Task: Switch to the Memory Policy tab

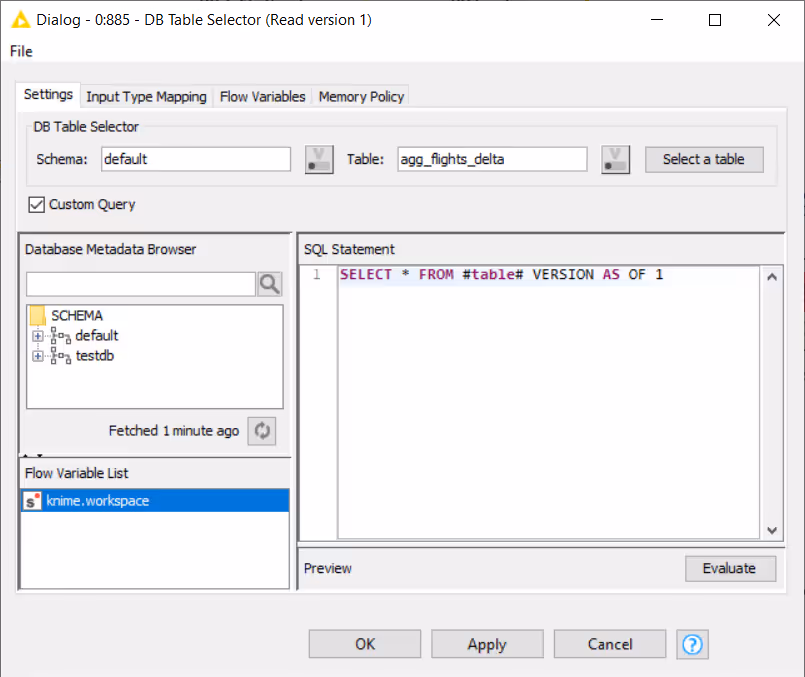Action: (361, 96)
